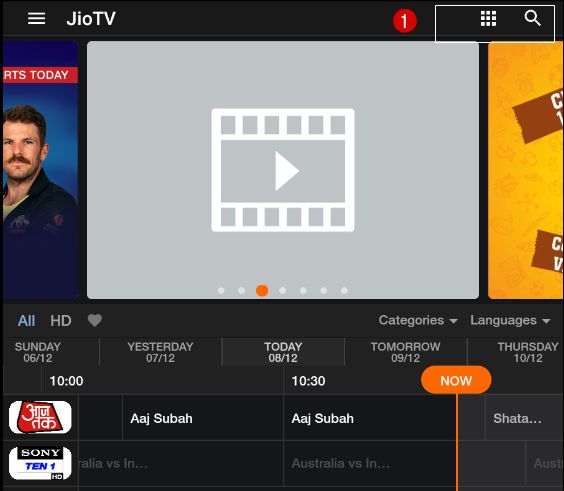Image resolution: width=564 pixels, height=491 pixels.
Task: Open the Aaj Tak channel logo
Action: 40,418
